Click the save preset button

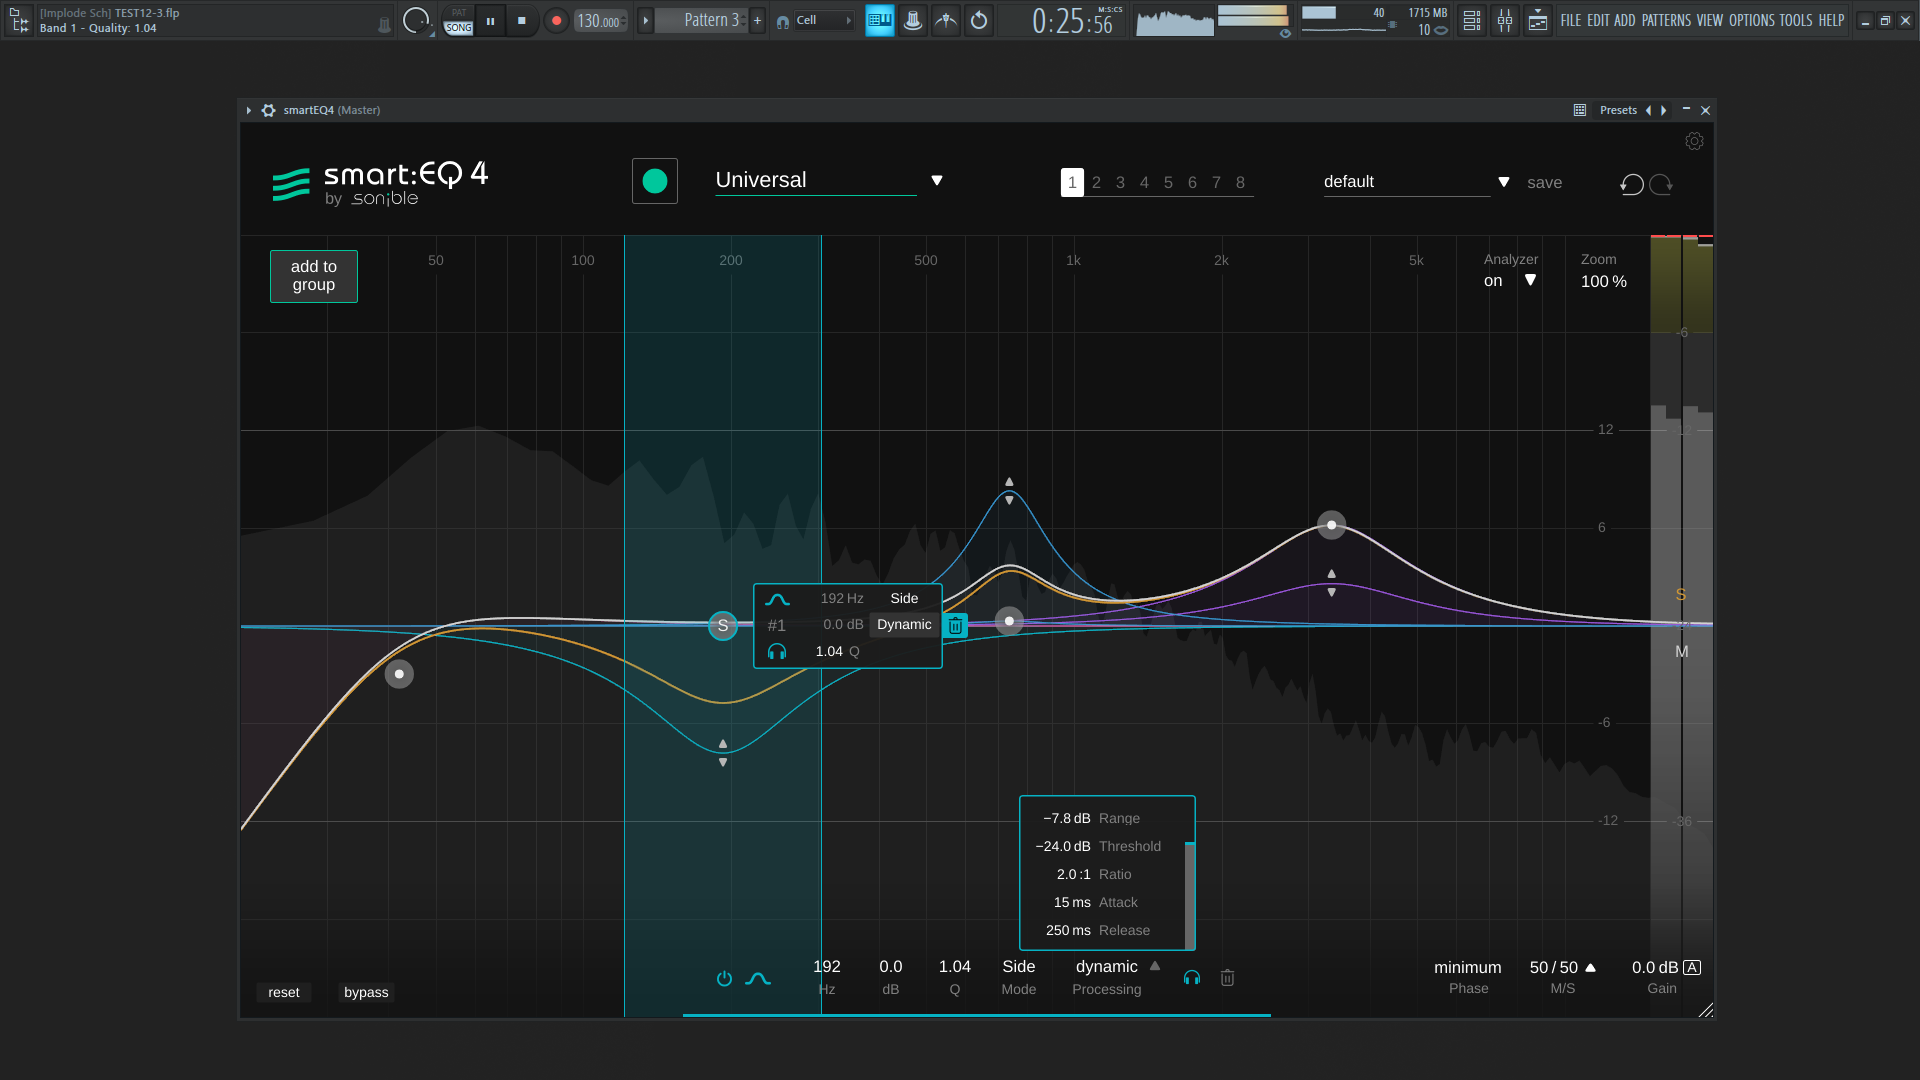pos(1544,182)
